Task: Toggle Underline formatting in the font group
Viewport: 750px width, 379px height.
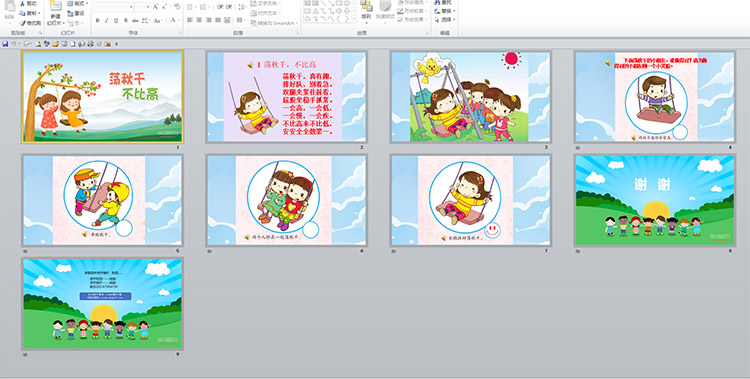Action: coord(116,21)
